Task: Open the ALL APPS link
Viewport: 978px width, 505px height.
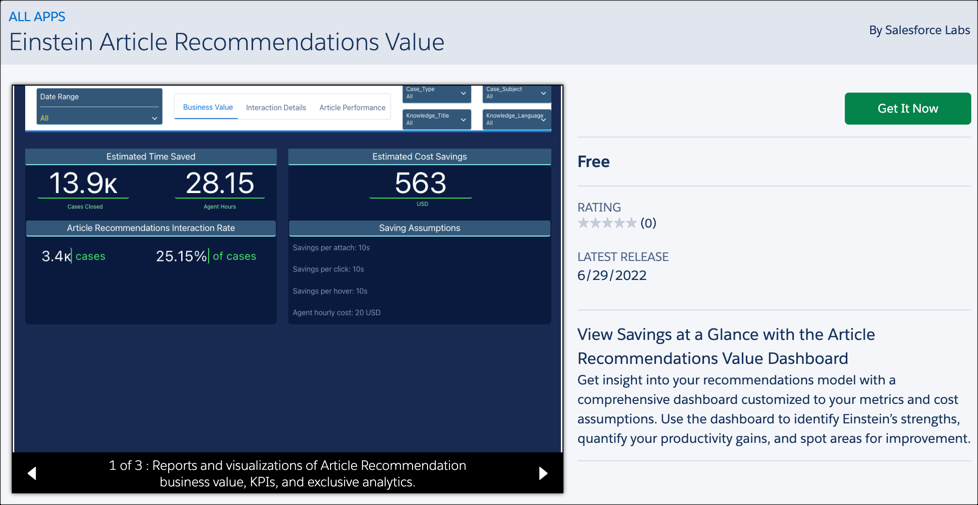Action: [x=37, y=16]
